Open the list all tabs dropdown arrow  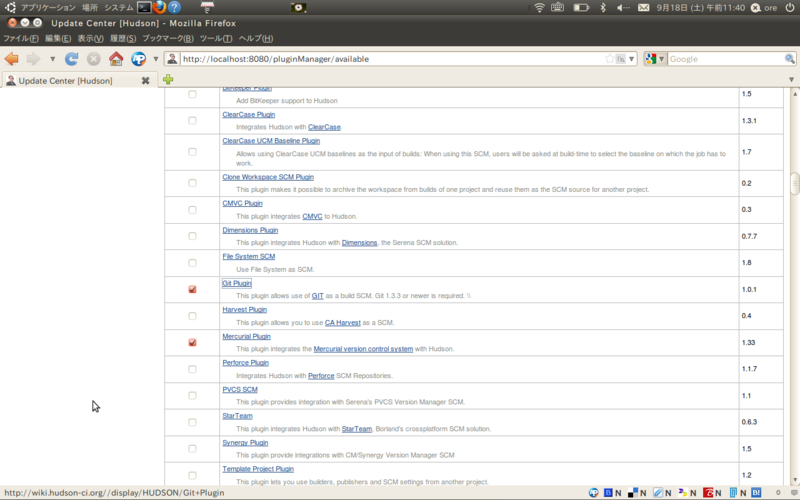coord(791,80)
